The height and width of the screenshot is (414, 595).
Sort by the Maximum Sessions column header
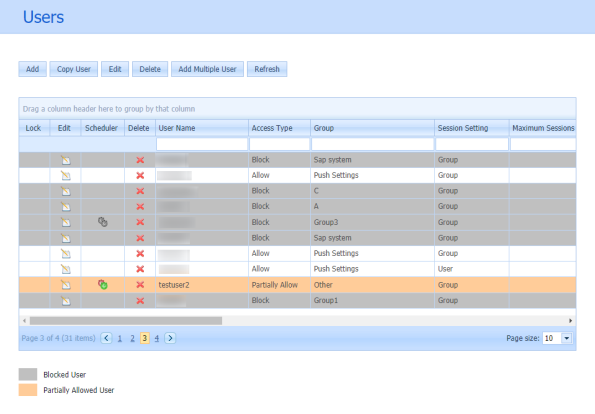click(543, 128)
